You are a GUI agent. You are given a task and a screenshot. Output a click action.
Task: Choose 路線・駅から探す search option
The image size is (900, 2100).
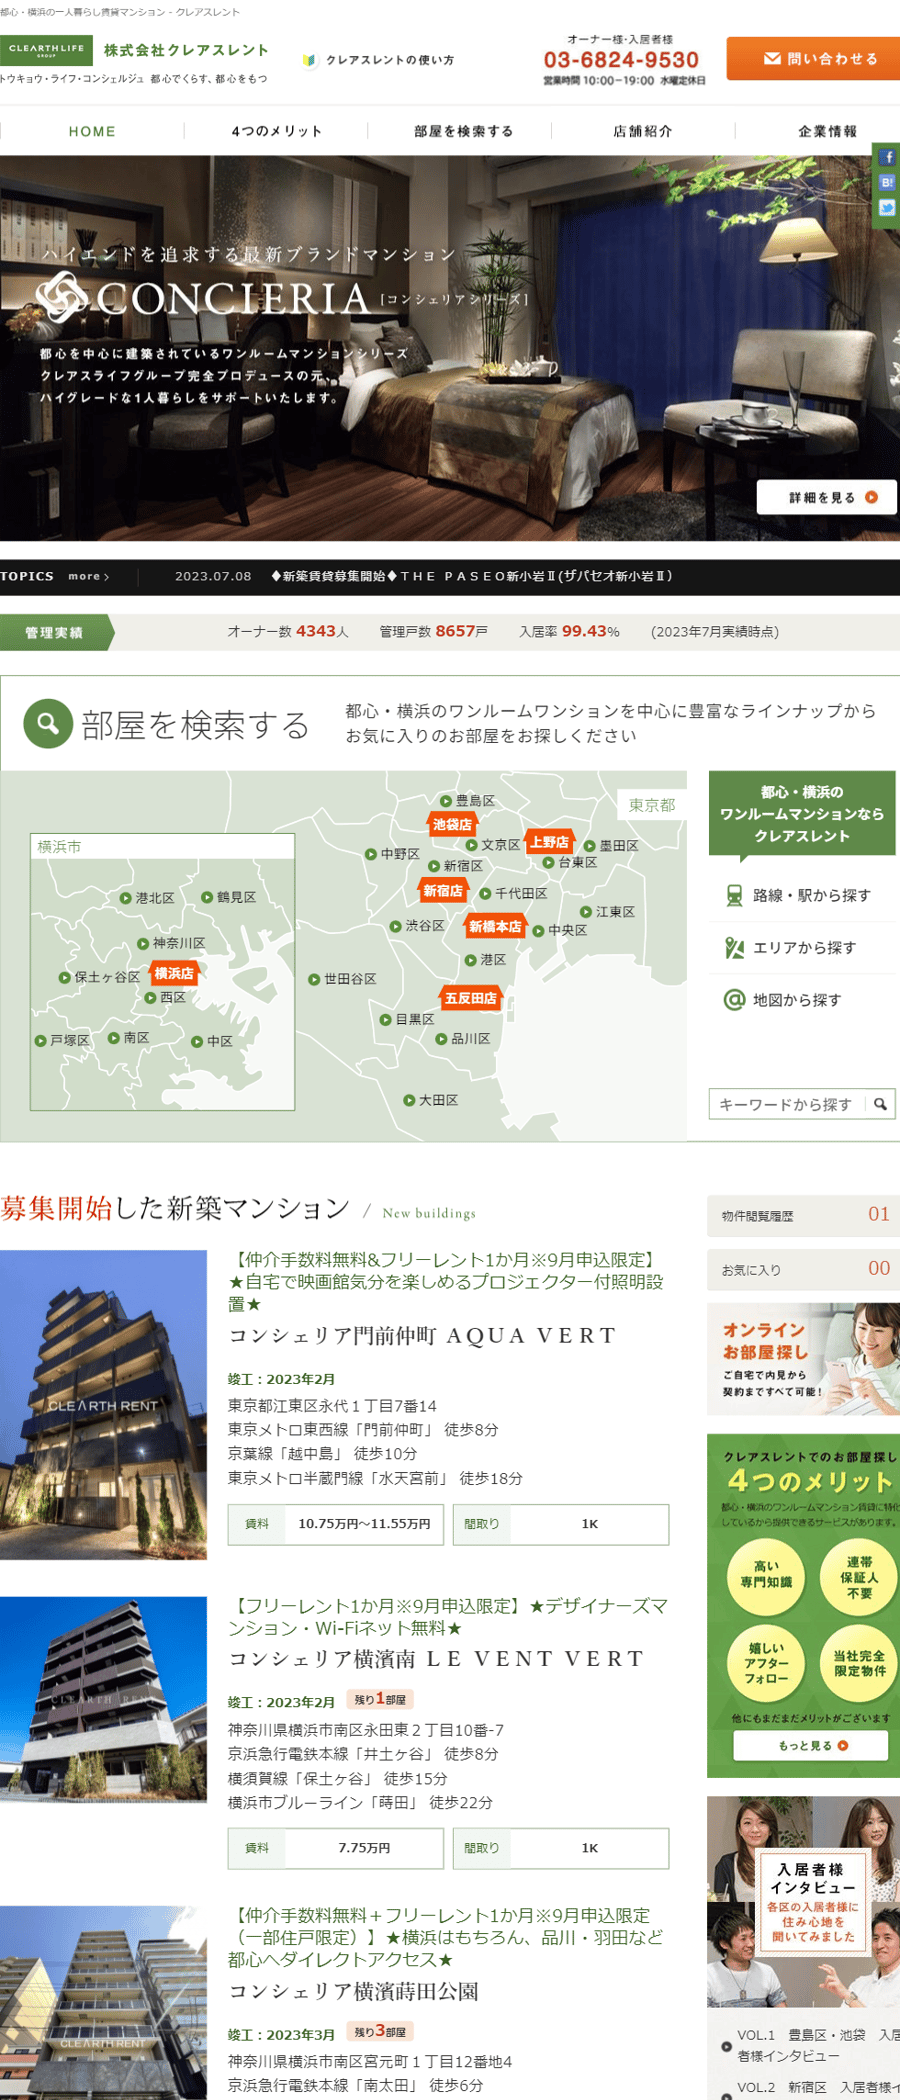[x=811, y=895]
